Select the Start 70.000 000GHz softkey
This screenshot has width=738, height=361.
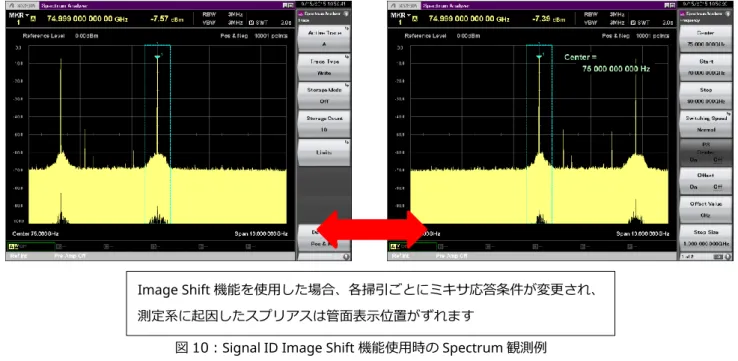(706, 67)
